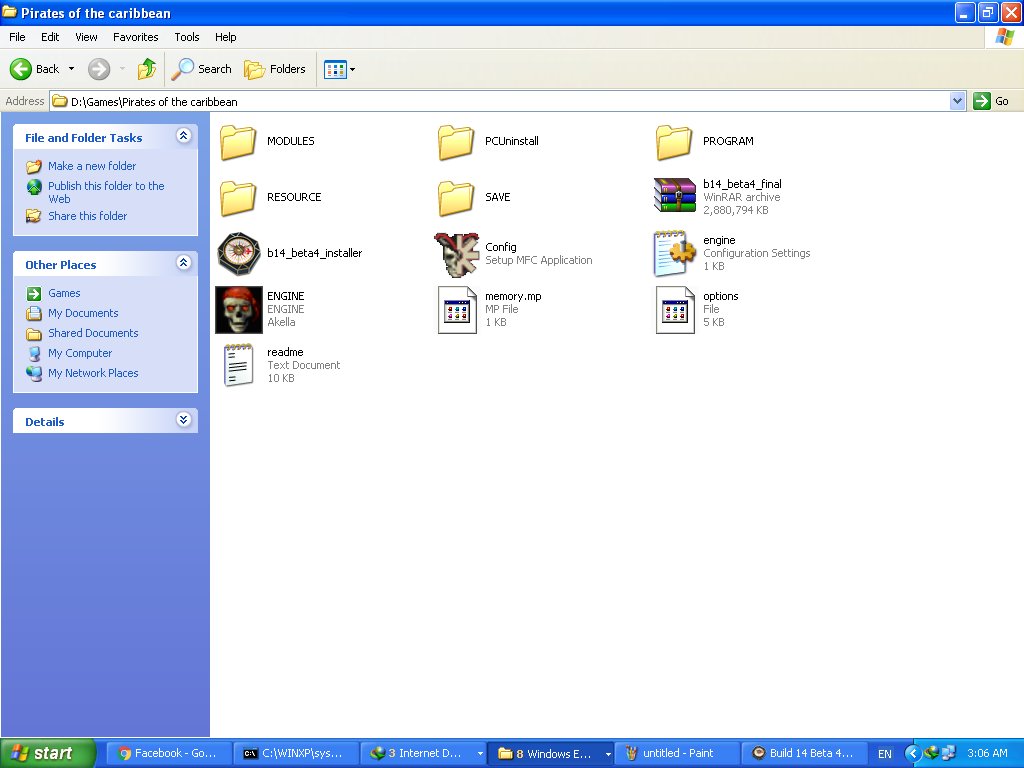Open Shared Documents link

[x=93, y=333]
